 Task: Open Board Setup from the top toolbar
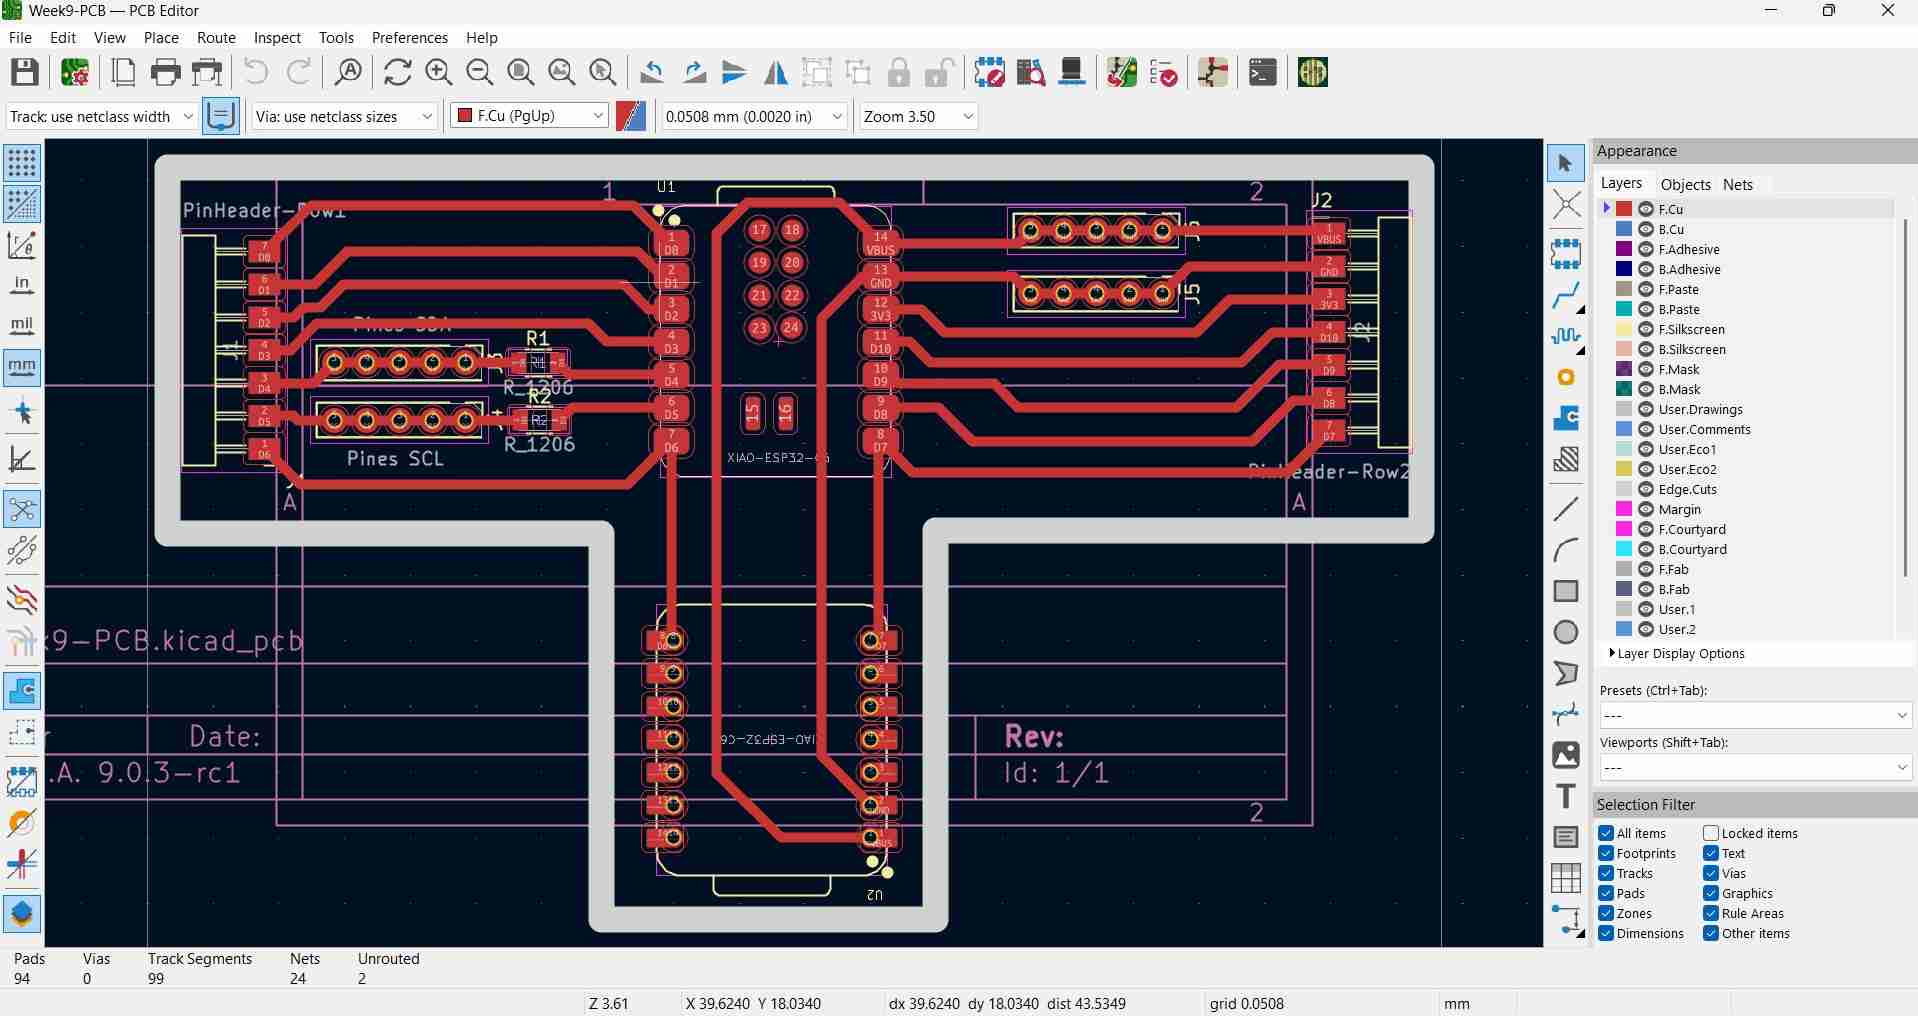click(x=75, y=72)
